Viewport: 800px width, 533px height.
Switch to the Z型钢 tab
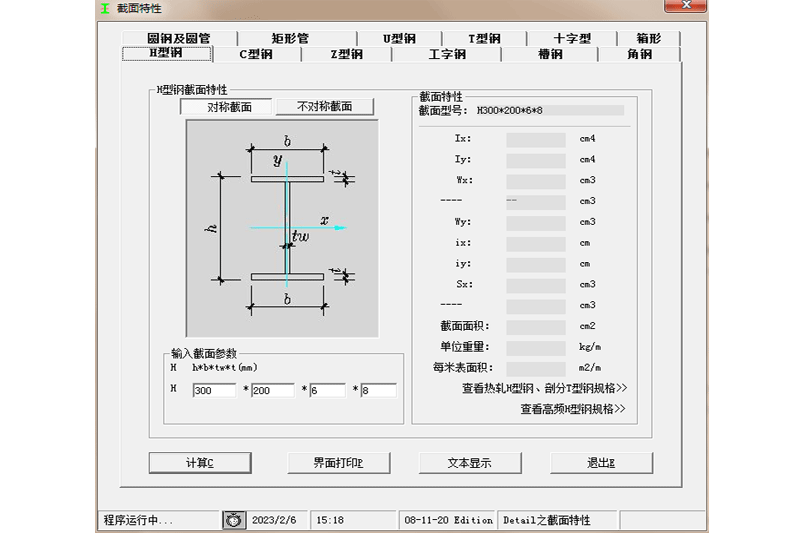(346, 54)
